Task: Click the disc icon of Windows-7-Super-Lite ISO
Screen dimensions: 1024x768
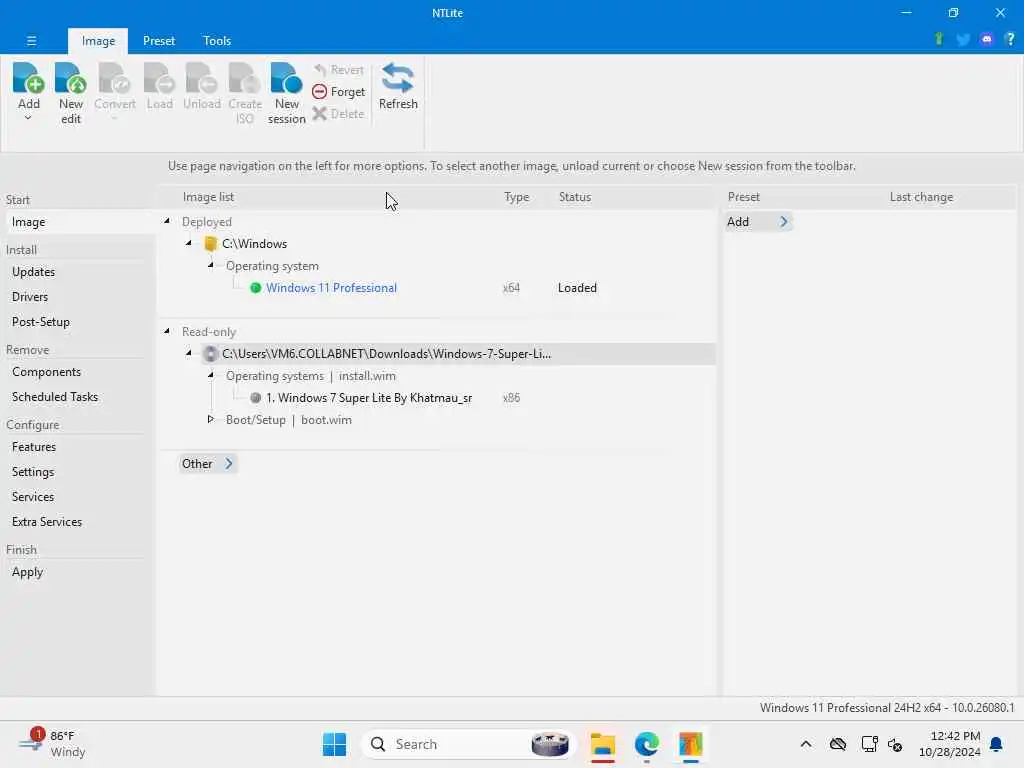Action: click(210, 354)
